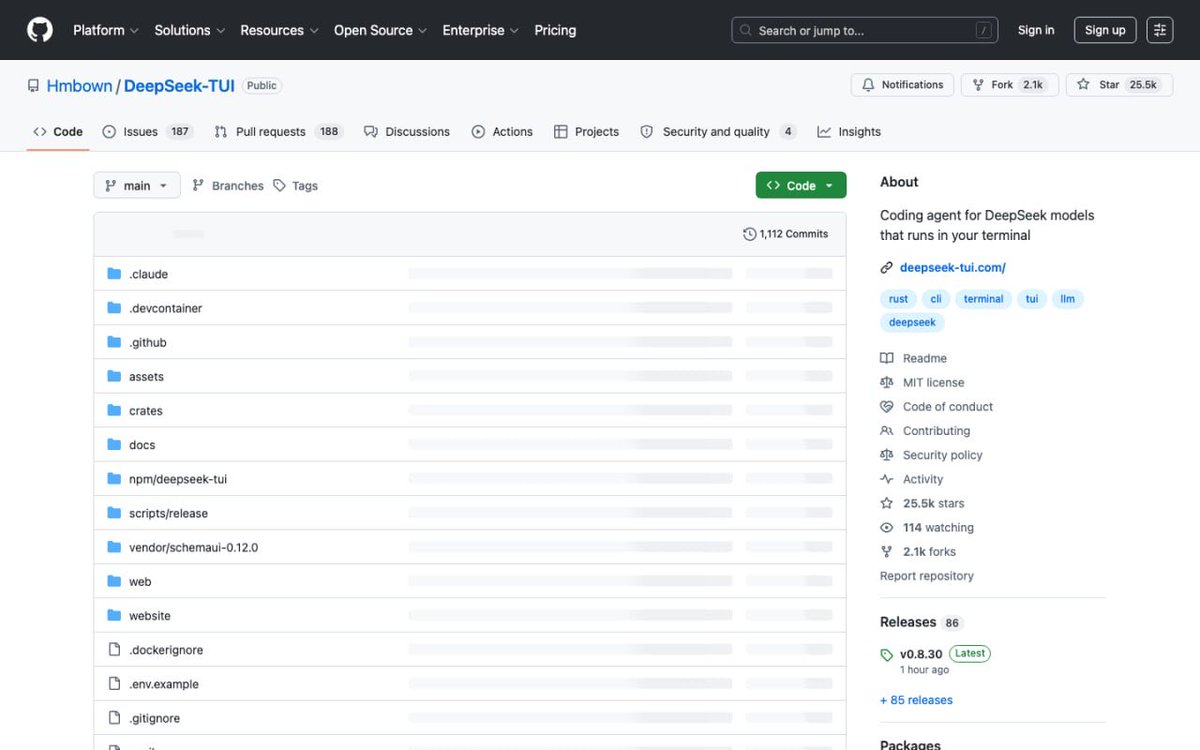Click the file icon beside .dockerignore

[x=114, y=650]
